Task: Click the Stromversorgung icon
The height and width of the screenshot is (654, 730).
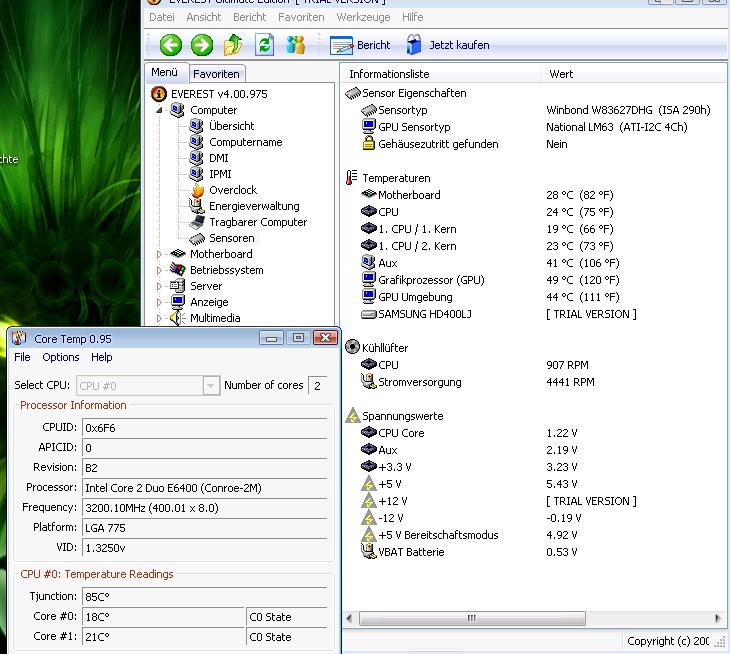Action: point(369,382)
